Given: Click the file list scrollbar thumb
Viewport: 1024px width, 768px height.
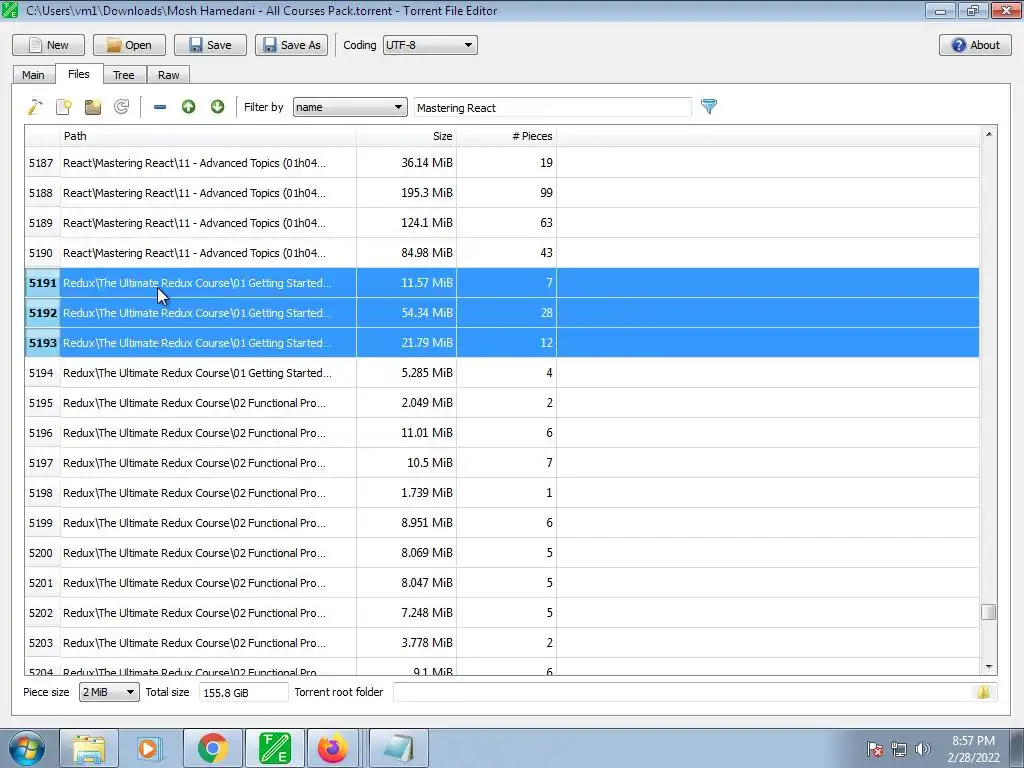Looking at the screenshot, I should [x=988, y=612].
